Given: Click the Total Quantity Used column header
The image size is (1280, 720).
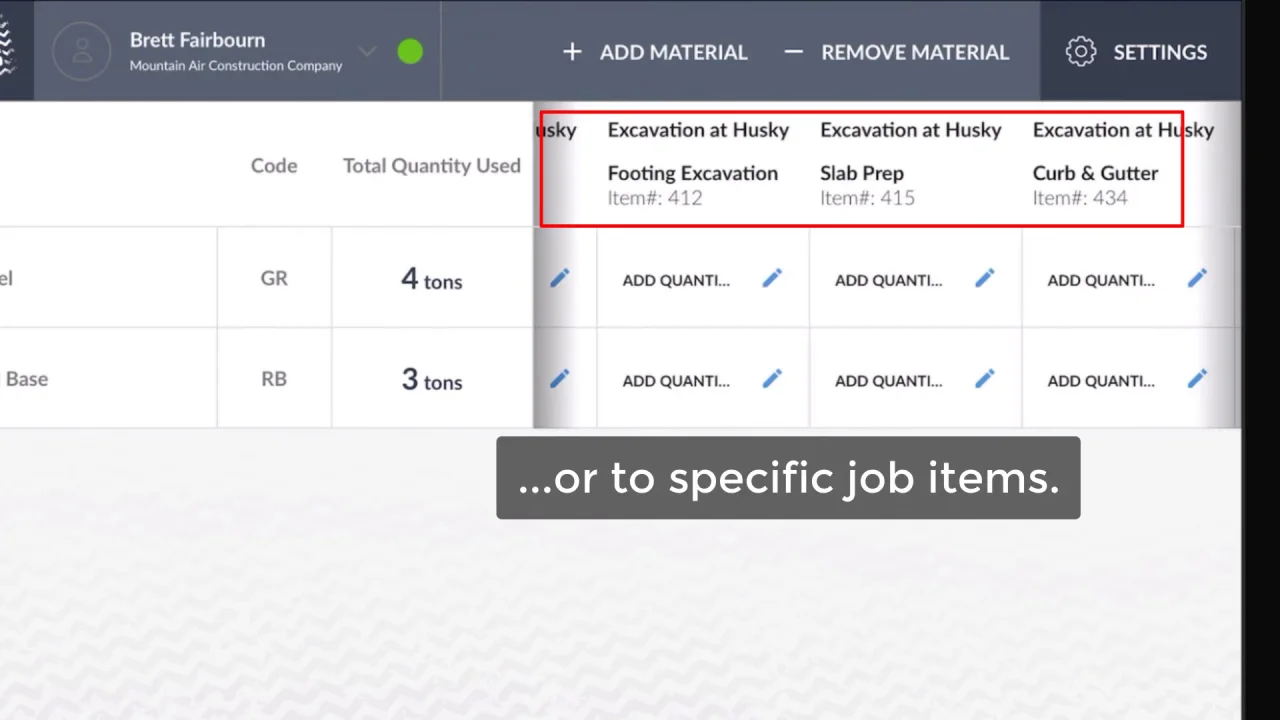Looking at the screenshot, I should pyautogui.click(x=432, y=166).
